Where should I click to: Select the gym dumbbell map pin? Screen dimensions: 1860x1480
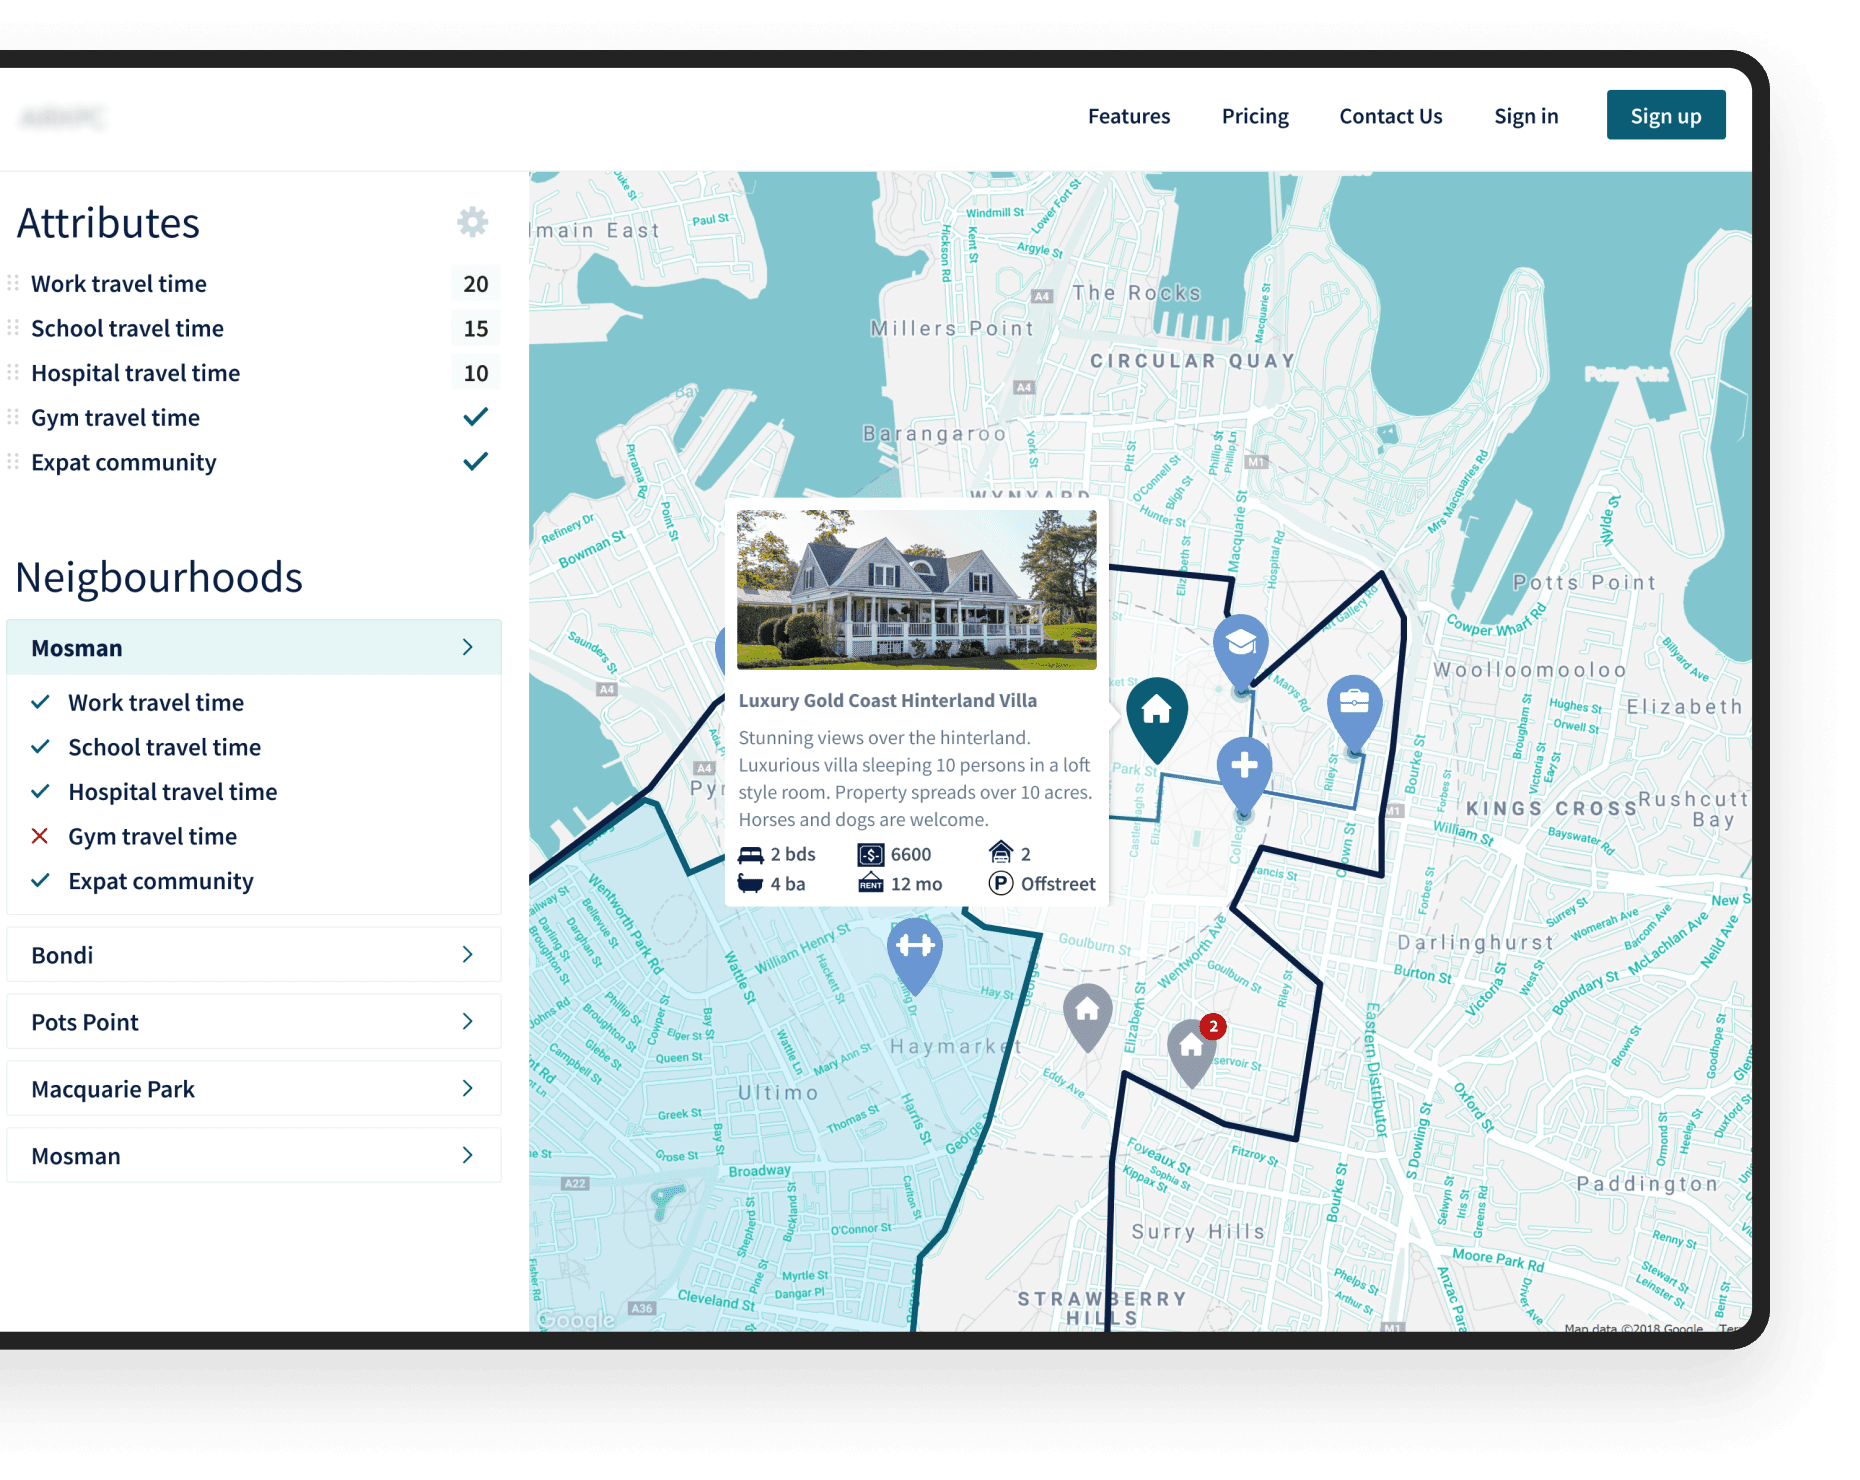pyautogui.click(x=915, y=955)
